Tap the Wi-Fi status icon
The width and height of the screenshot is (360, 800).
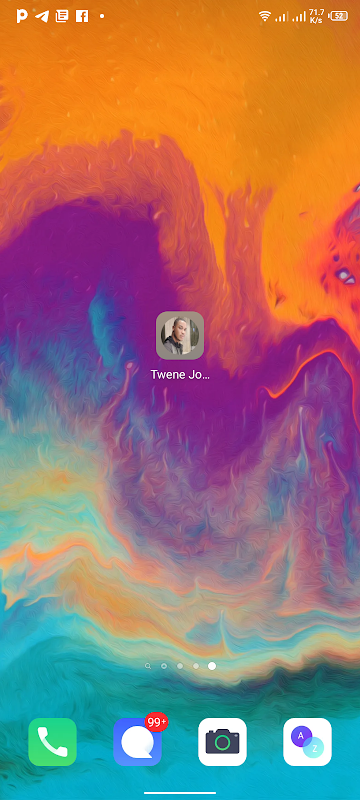click(x=264, y=16)
